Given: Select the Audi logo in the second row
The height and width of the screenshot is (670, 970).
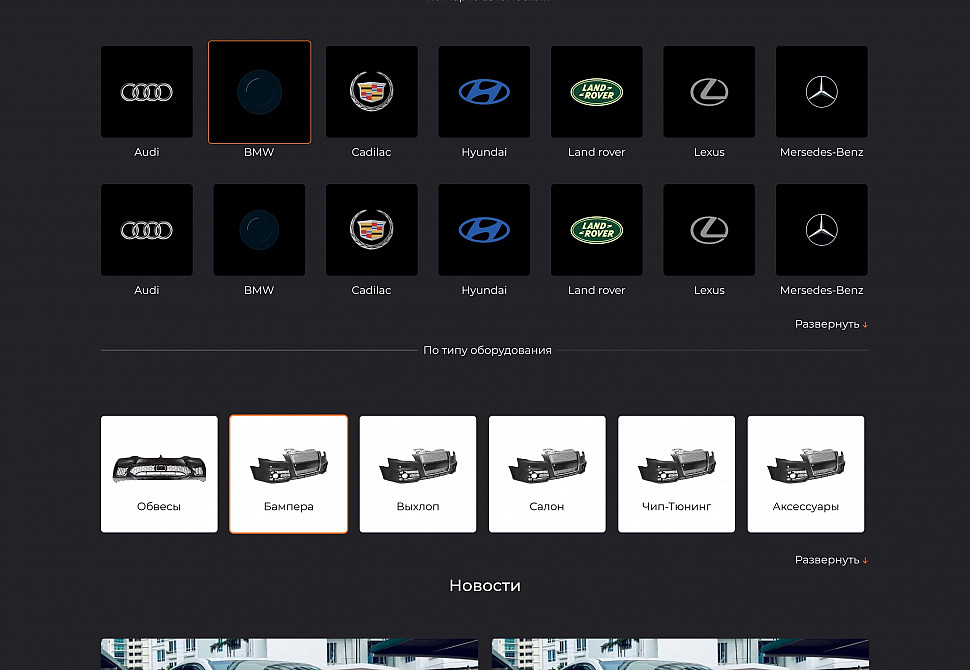Looking at the screenshot, I should coord(147,230).
